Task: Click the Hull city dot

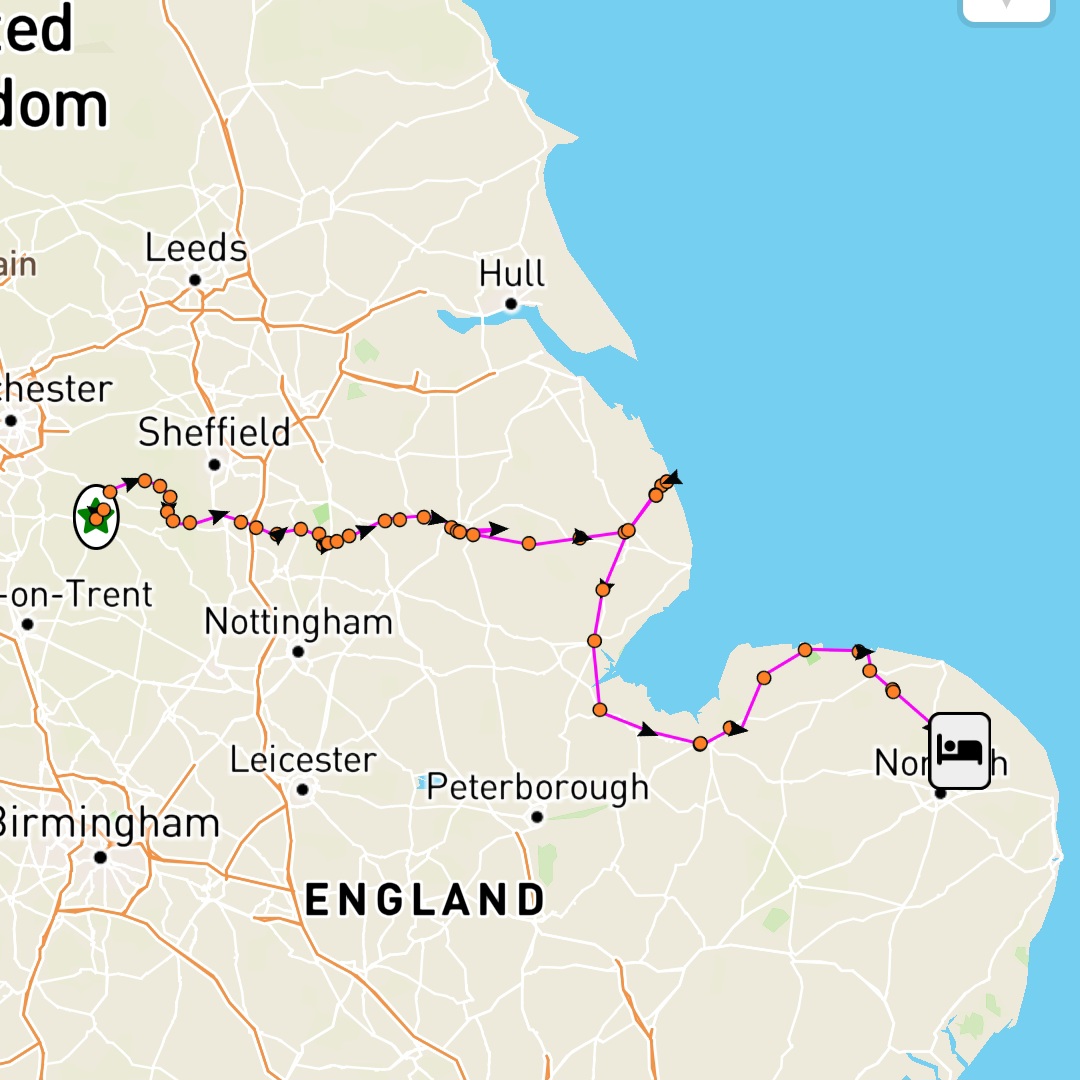Action: 511,304
